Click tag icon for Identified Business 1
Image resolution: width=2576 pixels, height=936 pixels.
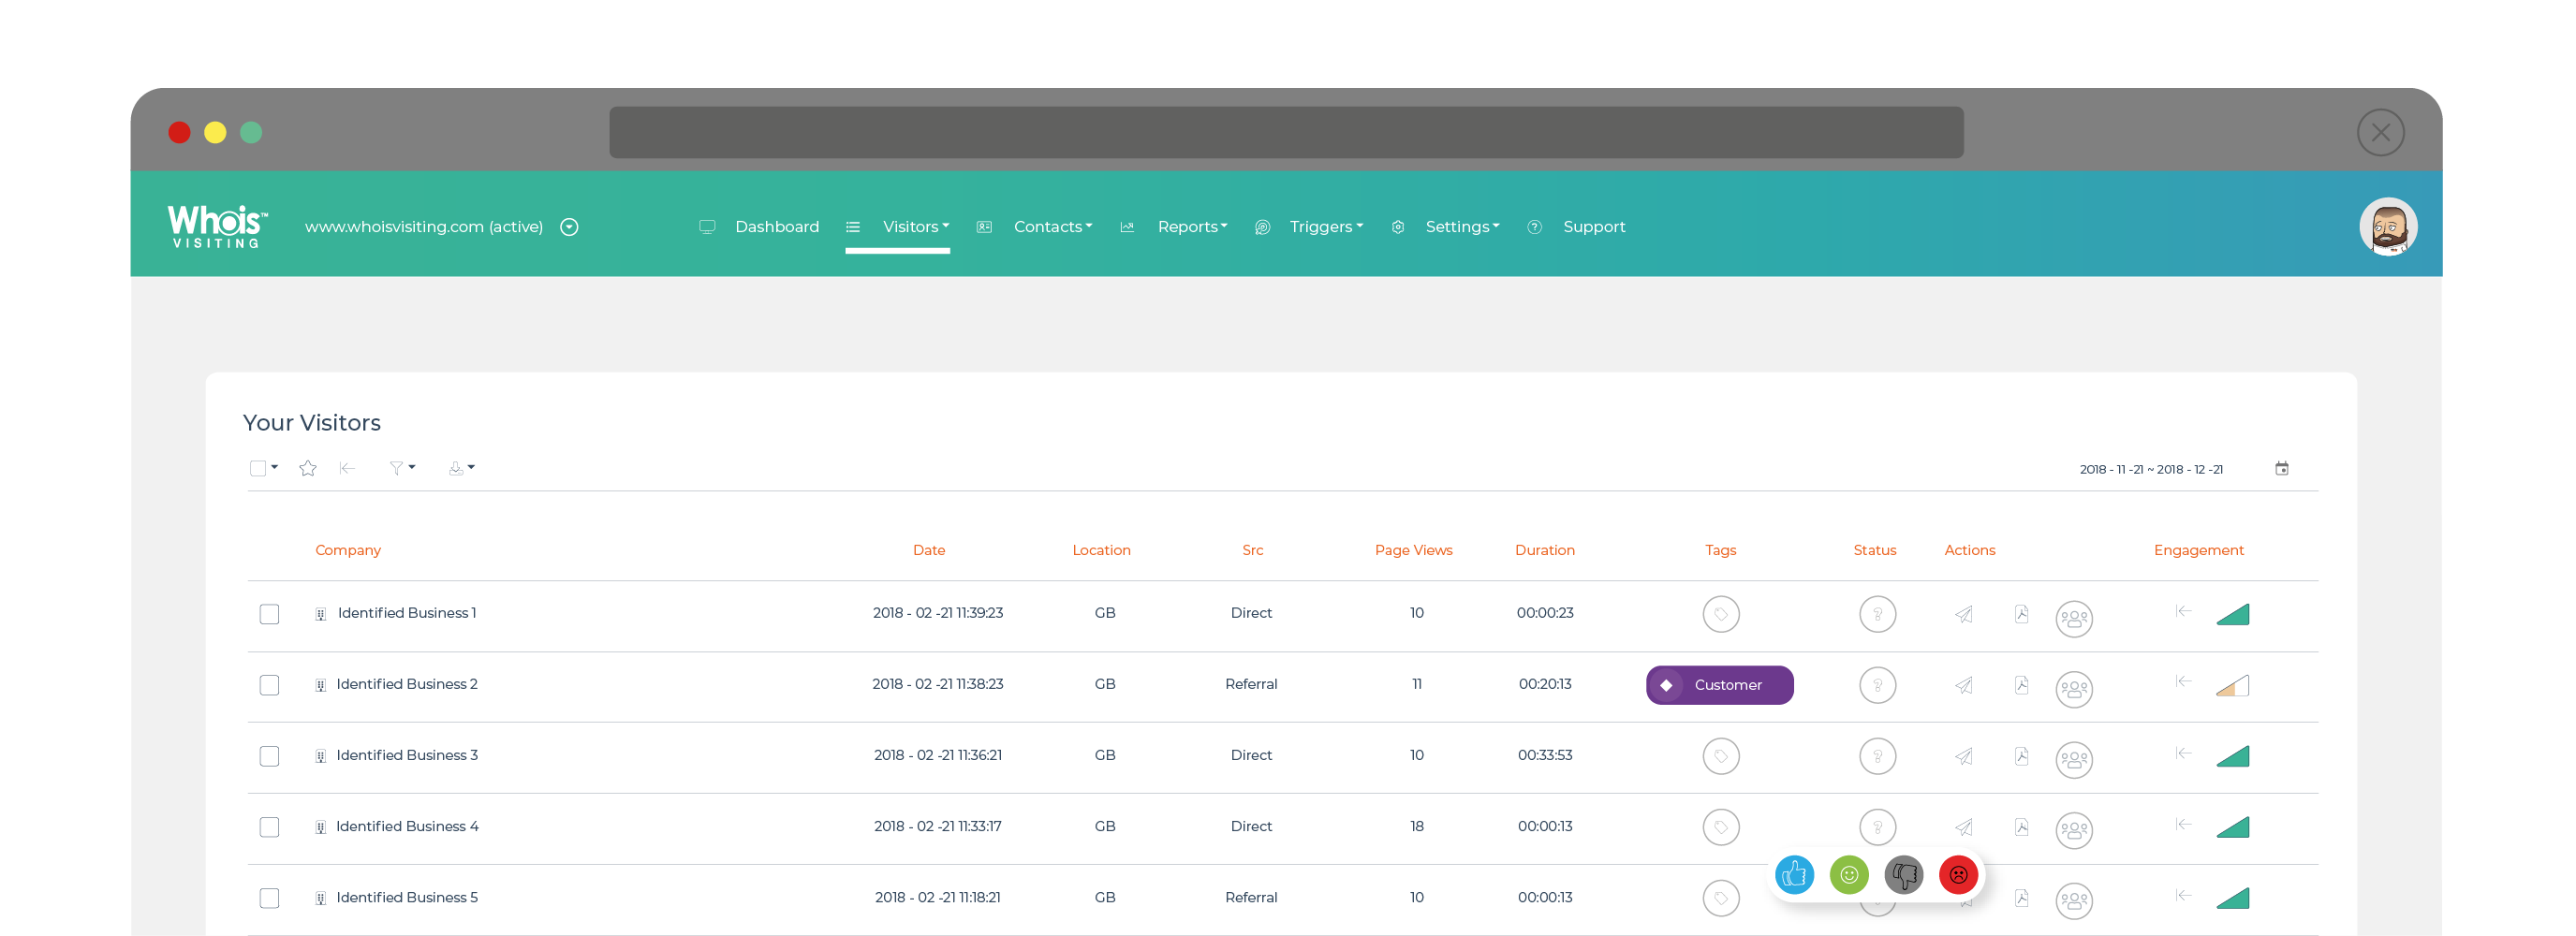1720,614
